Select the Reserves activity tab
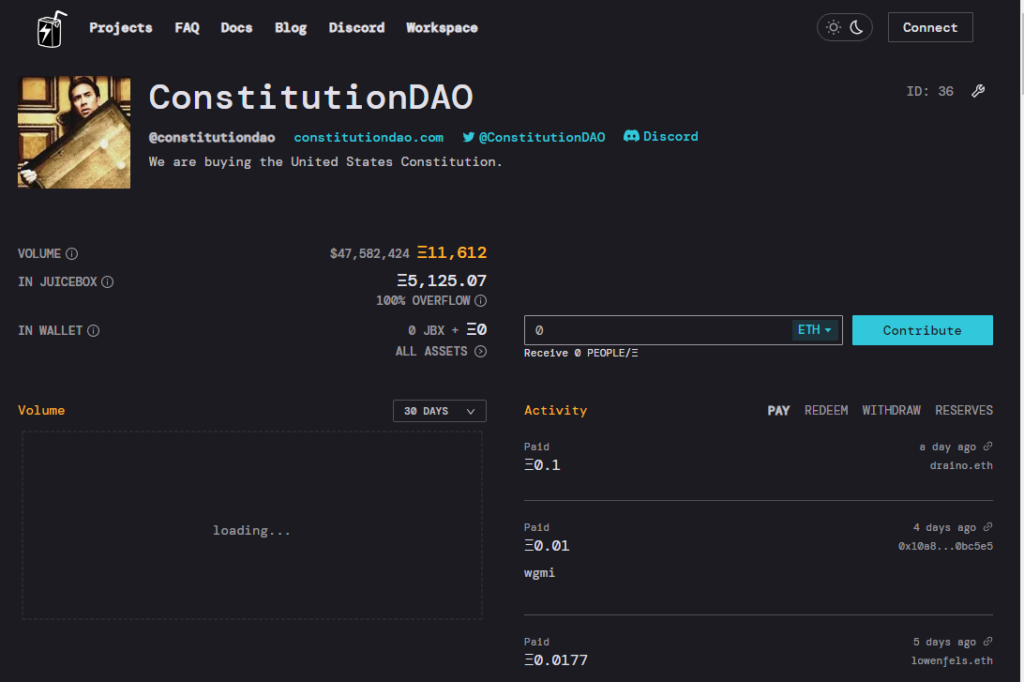This screenshot has height=682, width=1024. tap(964, 410)
